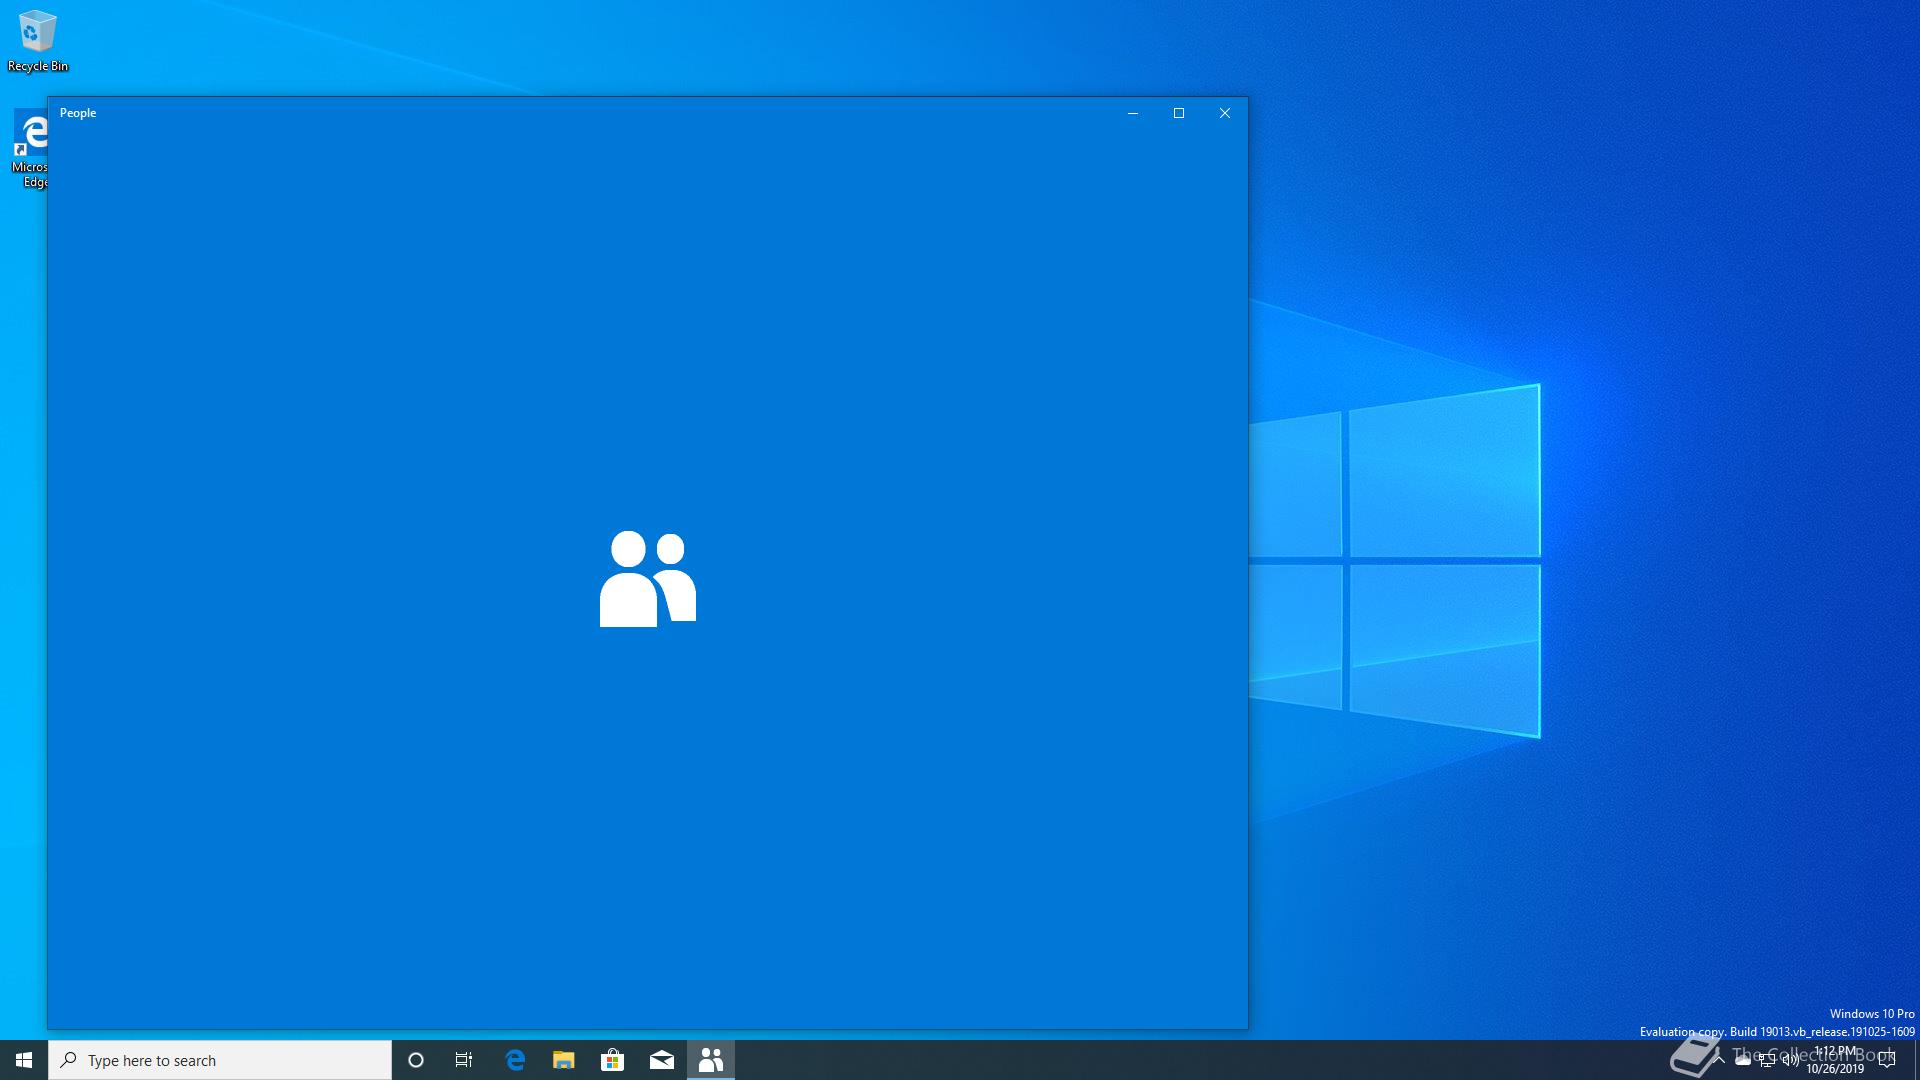Image resolution: width=1920 pixels, height=1080 pixels.
Task: Open the Action Center notifications icon
Action: click(x=1887, y=1060)
